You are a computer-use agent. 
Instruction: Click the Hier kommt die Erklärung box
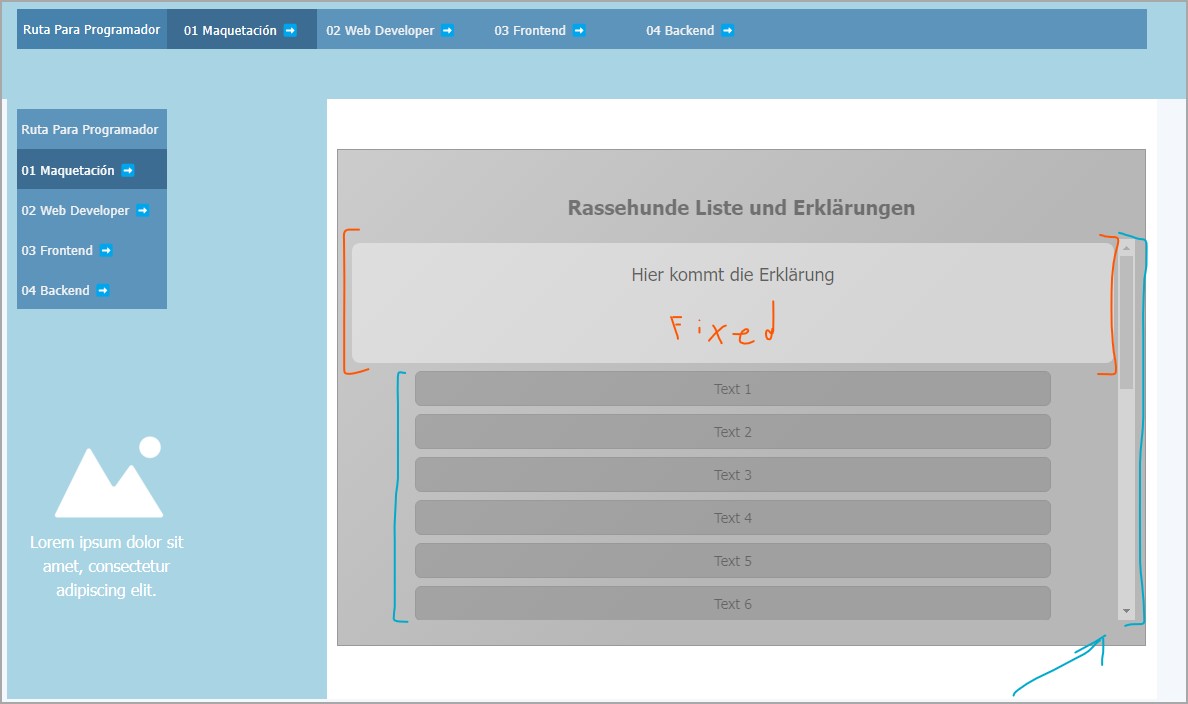(732, 302)
